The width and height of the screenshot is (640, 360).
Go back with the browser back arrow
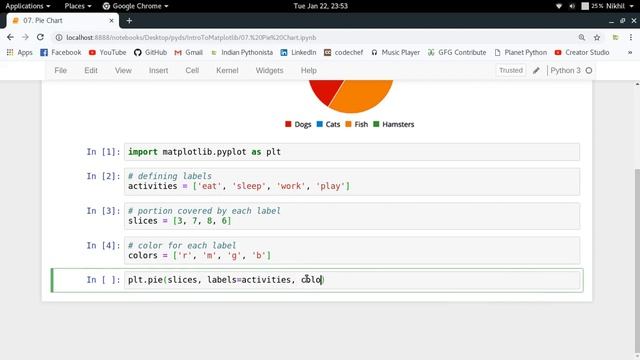10,37
